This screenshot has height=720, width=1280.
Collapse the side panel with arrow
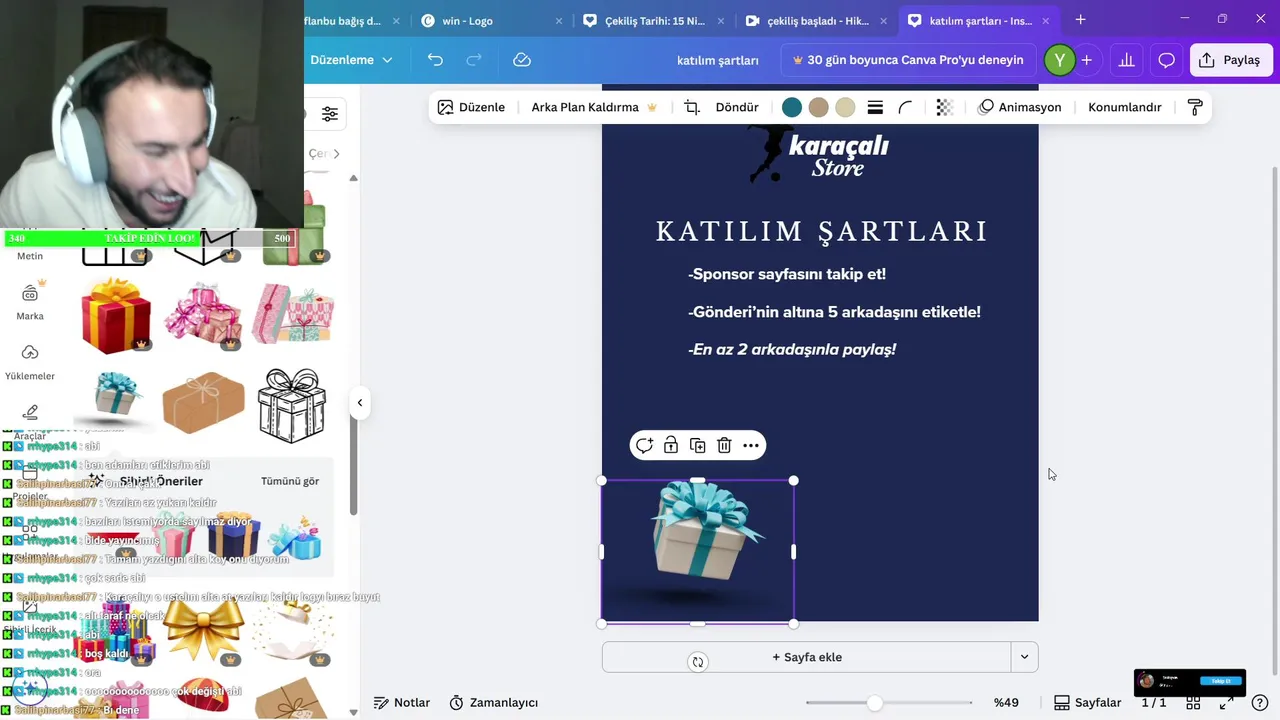pyautogui.click(x=360, y=403)
